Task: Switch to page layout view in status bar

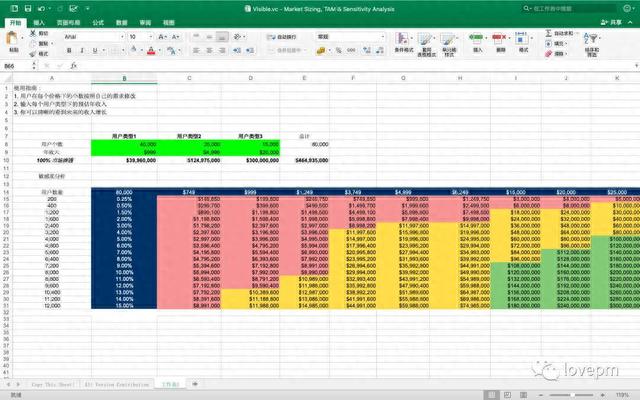Action: click(507, 395)
